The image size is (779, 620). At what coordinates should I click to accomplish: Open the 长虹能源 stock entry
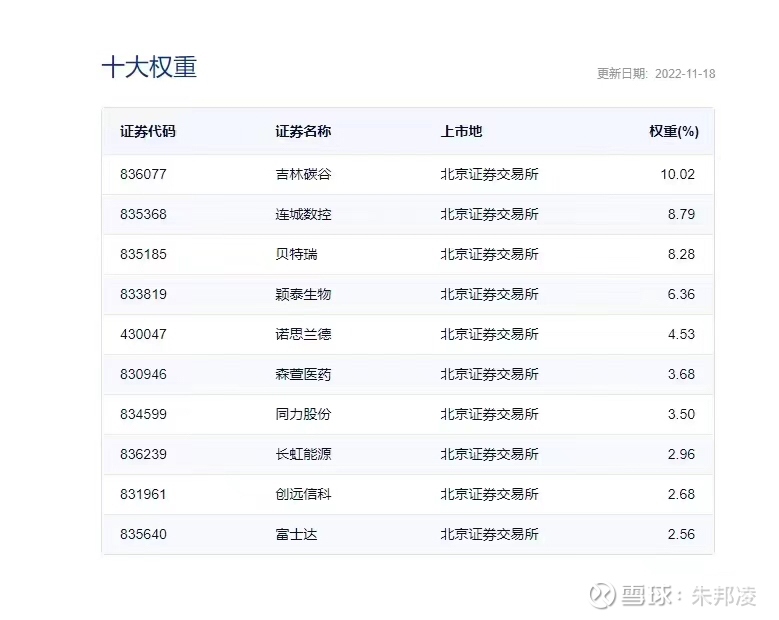pos(303,454)
